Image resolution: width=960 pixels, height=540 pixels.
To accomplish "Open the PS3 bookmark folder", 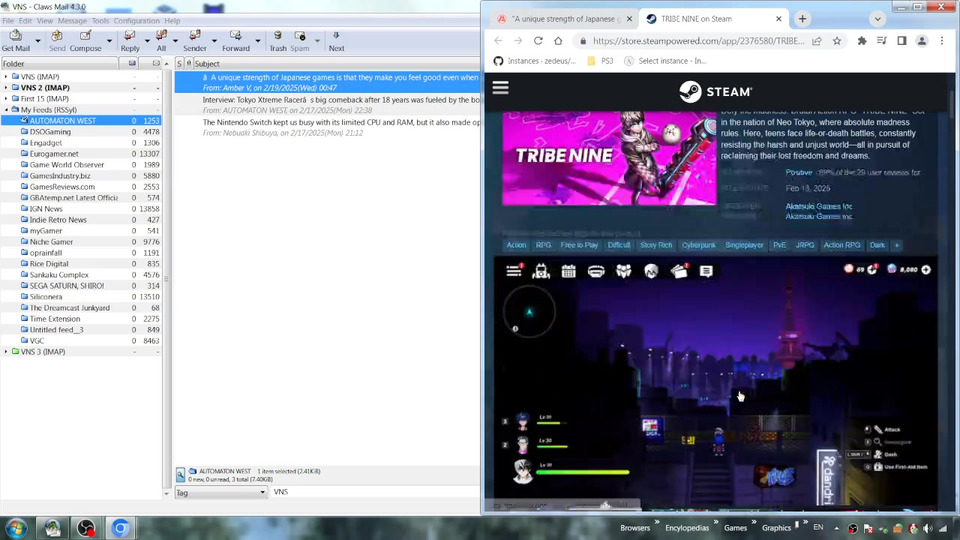I will click(600, 61).
